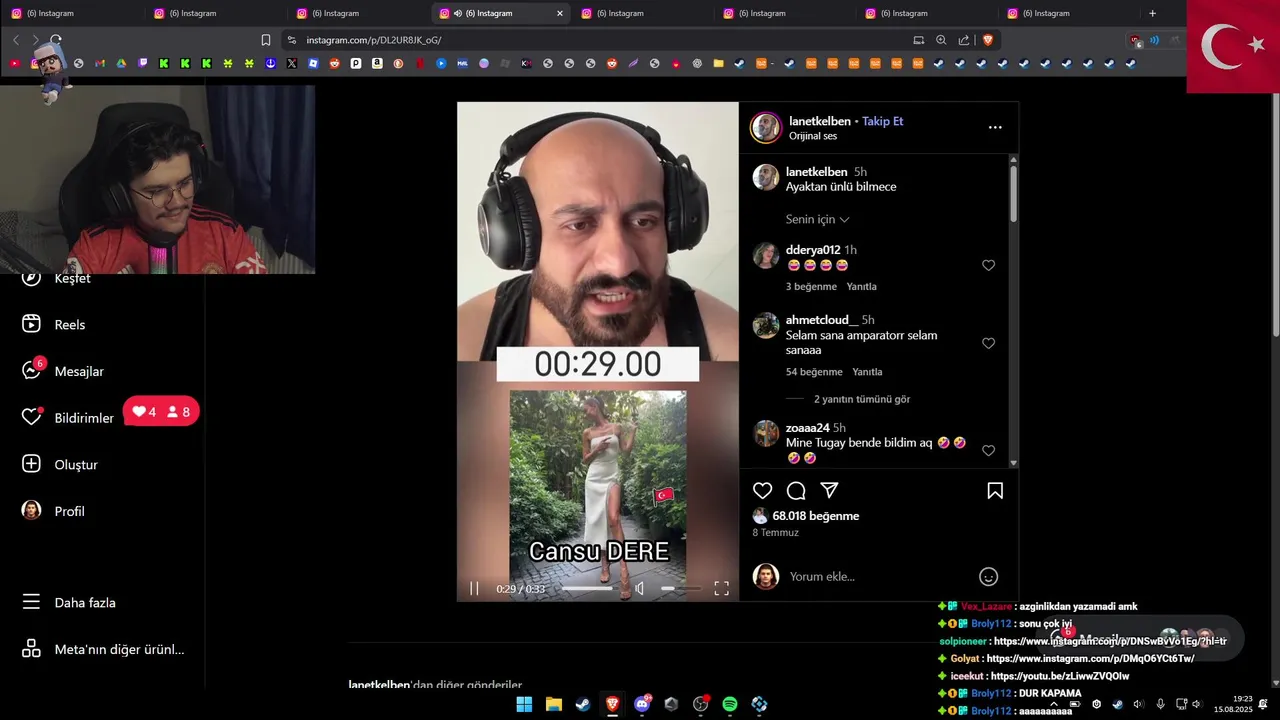Reload the page
The height and width of the screenshot is (720, 1280).
(x=56, y=40)
